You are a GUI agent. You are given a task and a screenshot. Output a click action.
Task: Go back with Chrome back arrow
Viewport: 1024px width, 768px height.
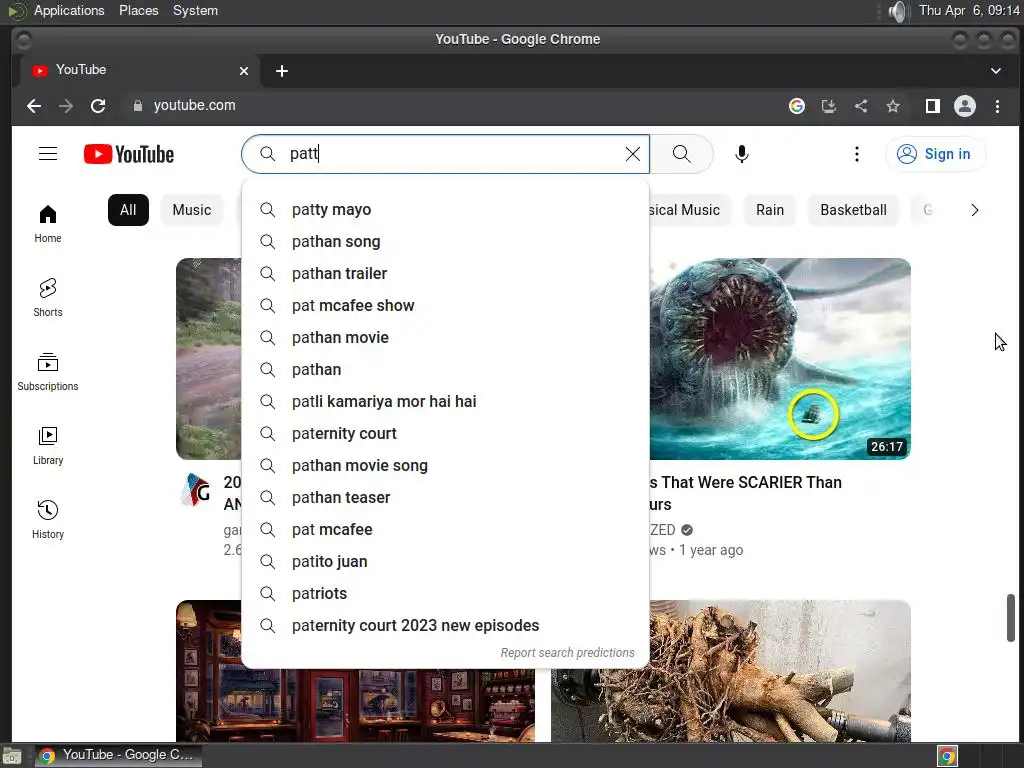(34, 106)
